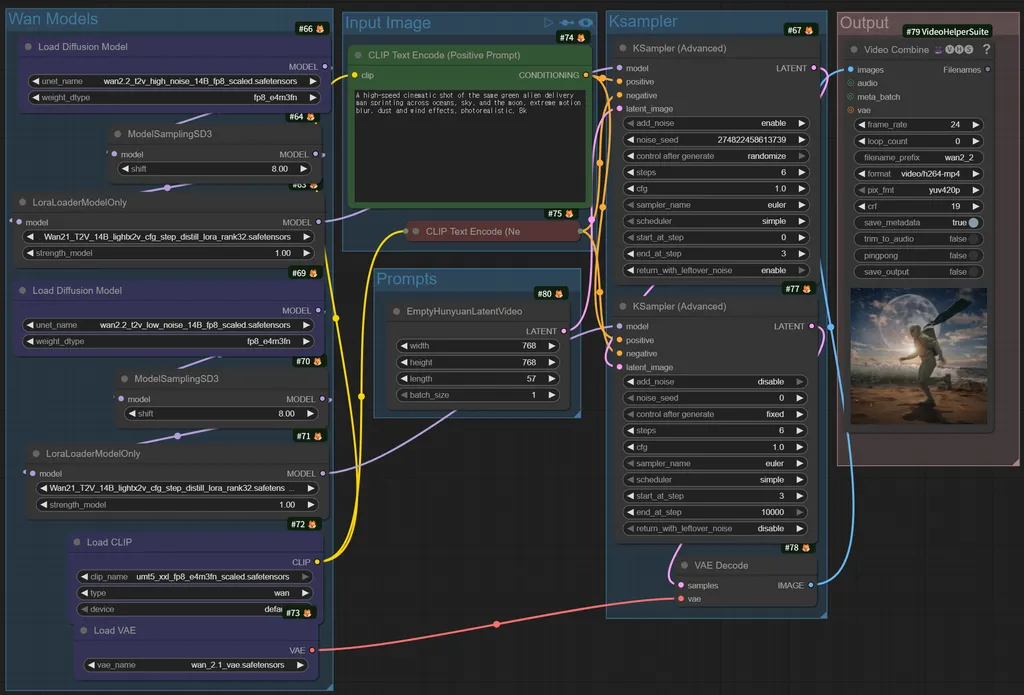Screen dimensions: 1024x695
Task: Increase width in EmptyHunyuanLatentVideo
Action: click(552, 346)
